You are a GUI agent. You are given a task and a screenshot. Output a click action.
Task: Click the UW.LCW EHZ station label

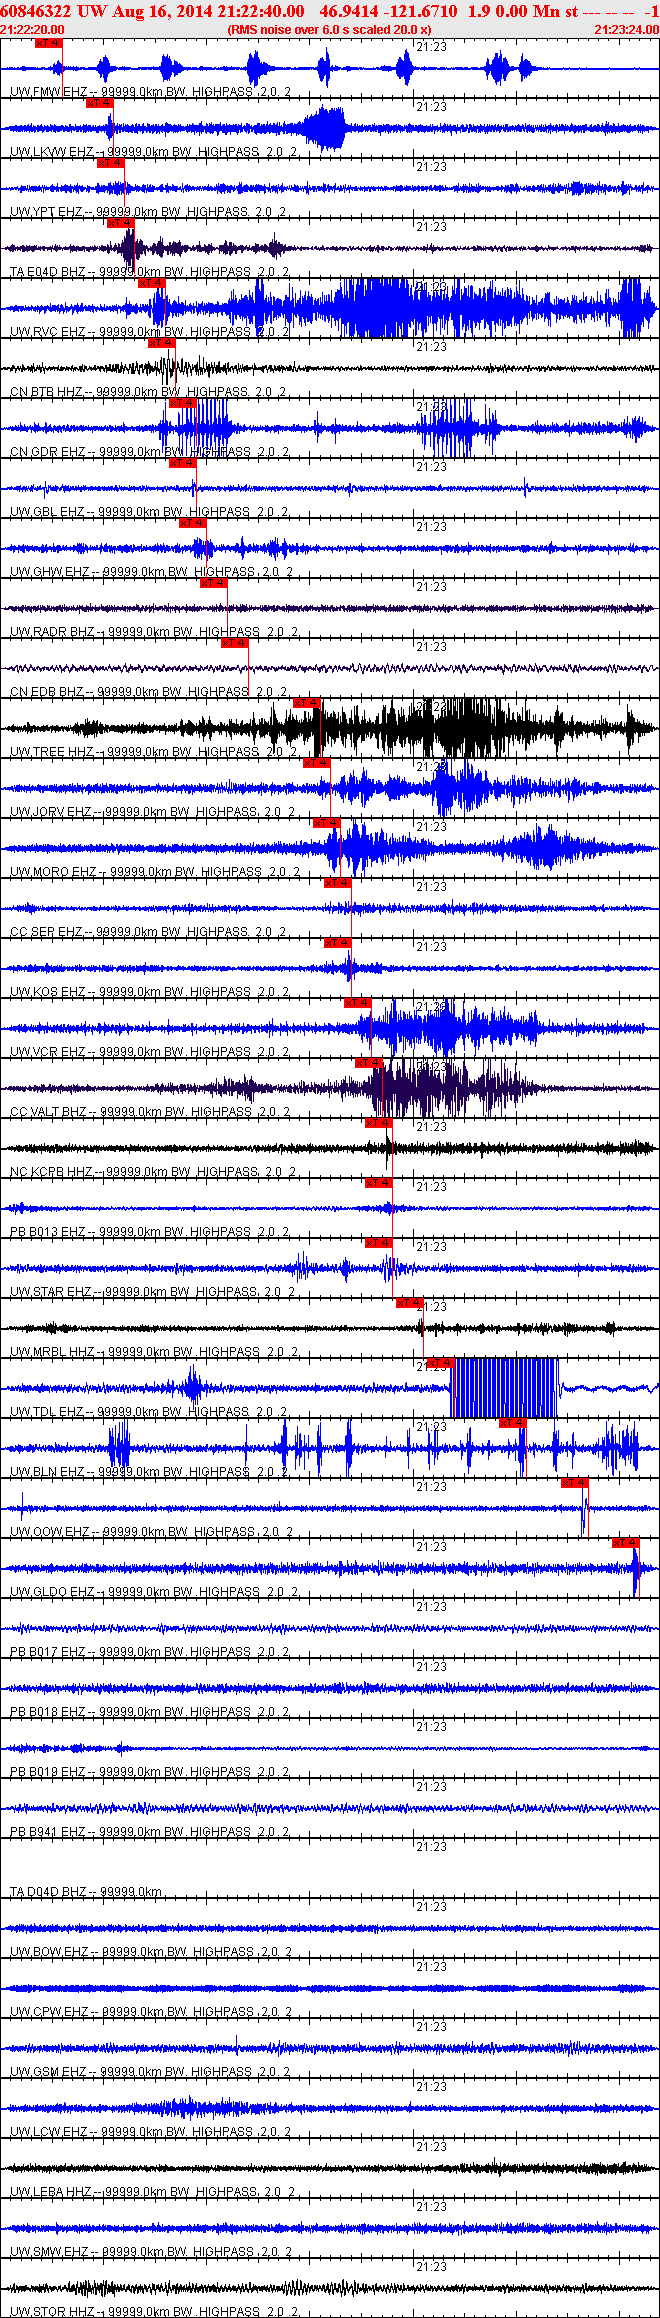[49, 2132]
